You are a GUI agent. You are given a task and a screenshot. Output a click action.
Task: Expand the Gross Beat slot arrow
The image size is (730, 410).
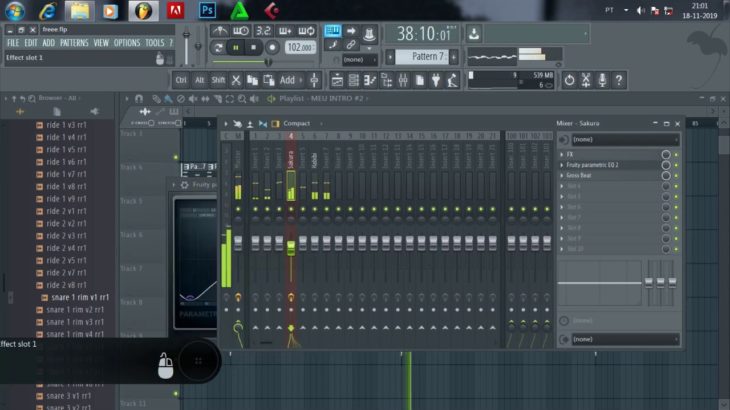click(562, 175)
